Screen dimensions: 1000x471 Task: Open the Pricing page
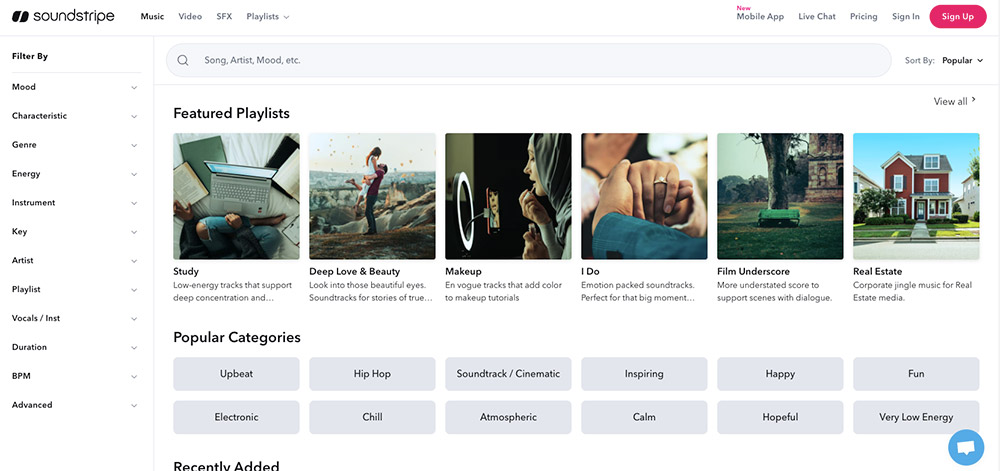point(864,17)
